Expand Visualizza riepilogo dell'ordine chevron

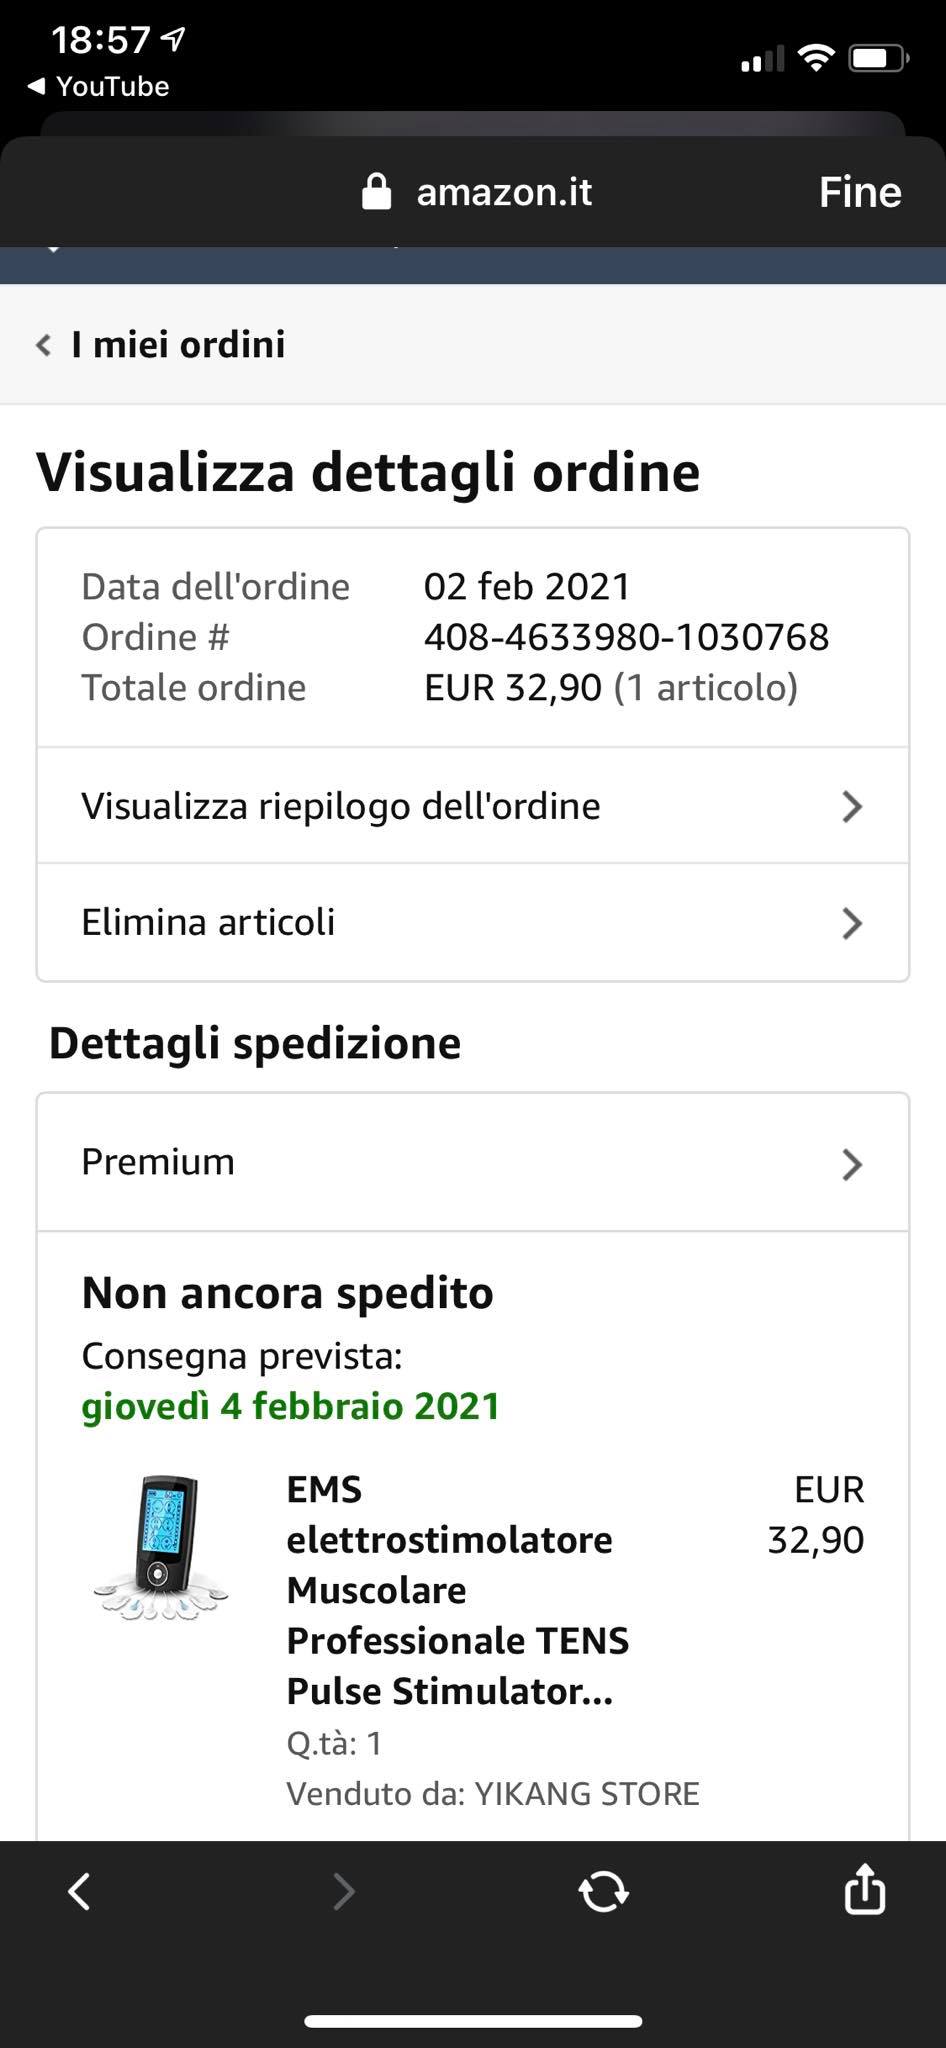coord(851,806)
